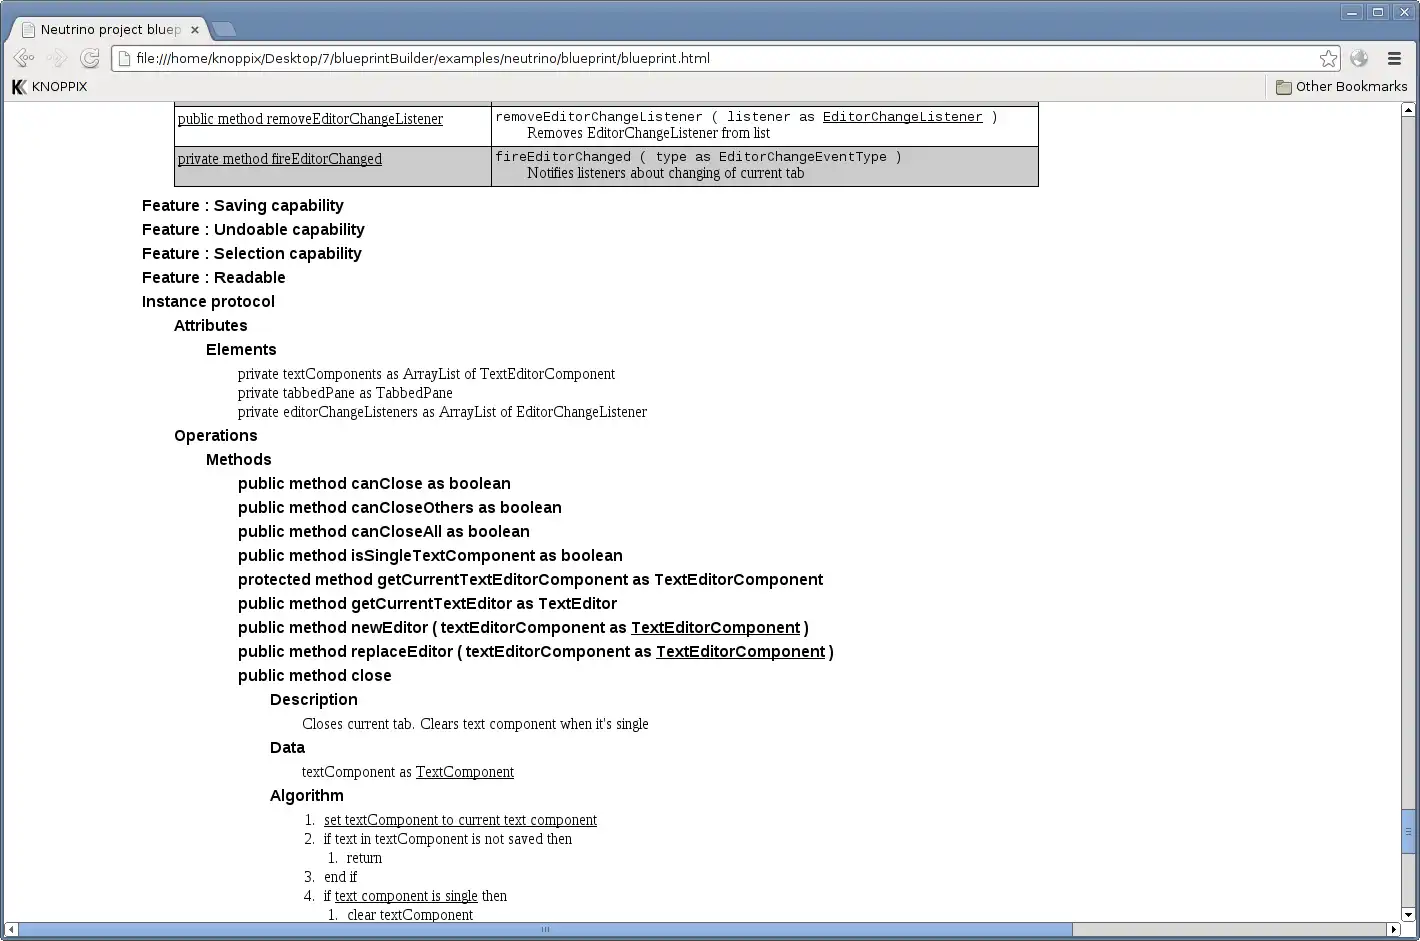Image resolution: width=1420 pixels, height=941 pixels.
Task: Close the Neutrino project blueprint tab
Action: 195,30
